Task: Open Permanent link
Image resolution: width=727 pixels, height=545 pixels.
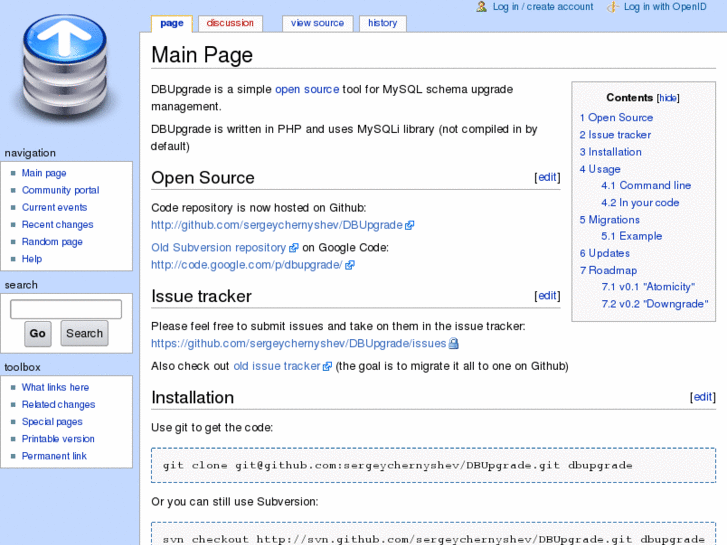Action: (x=54, y=456)
